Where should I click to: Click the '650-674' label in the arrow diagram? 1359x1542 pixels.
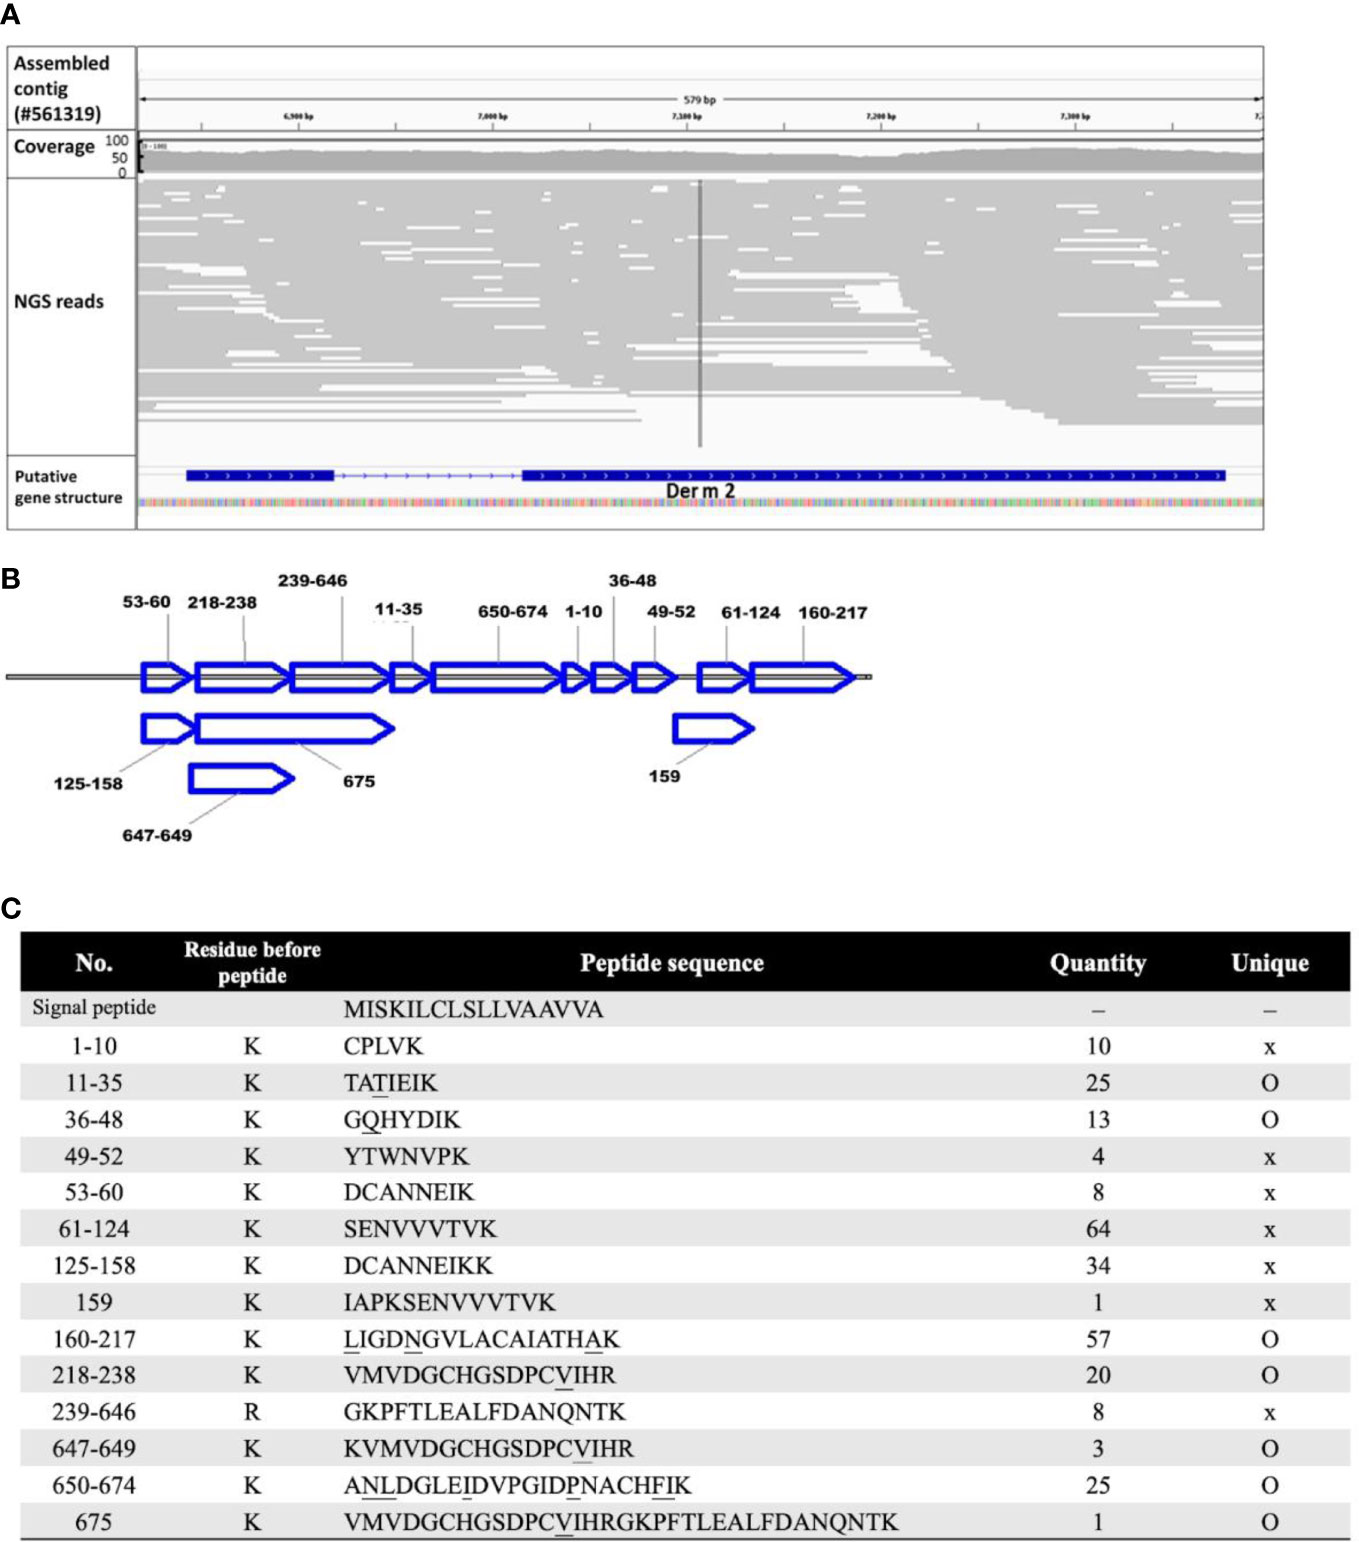coord(512,611)
